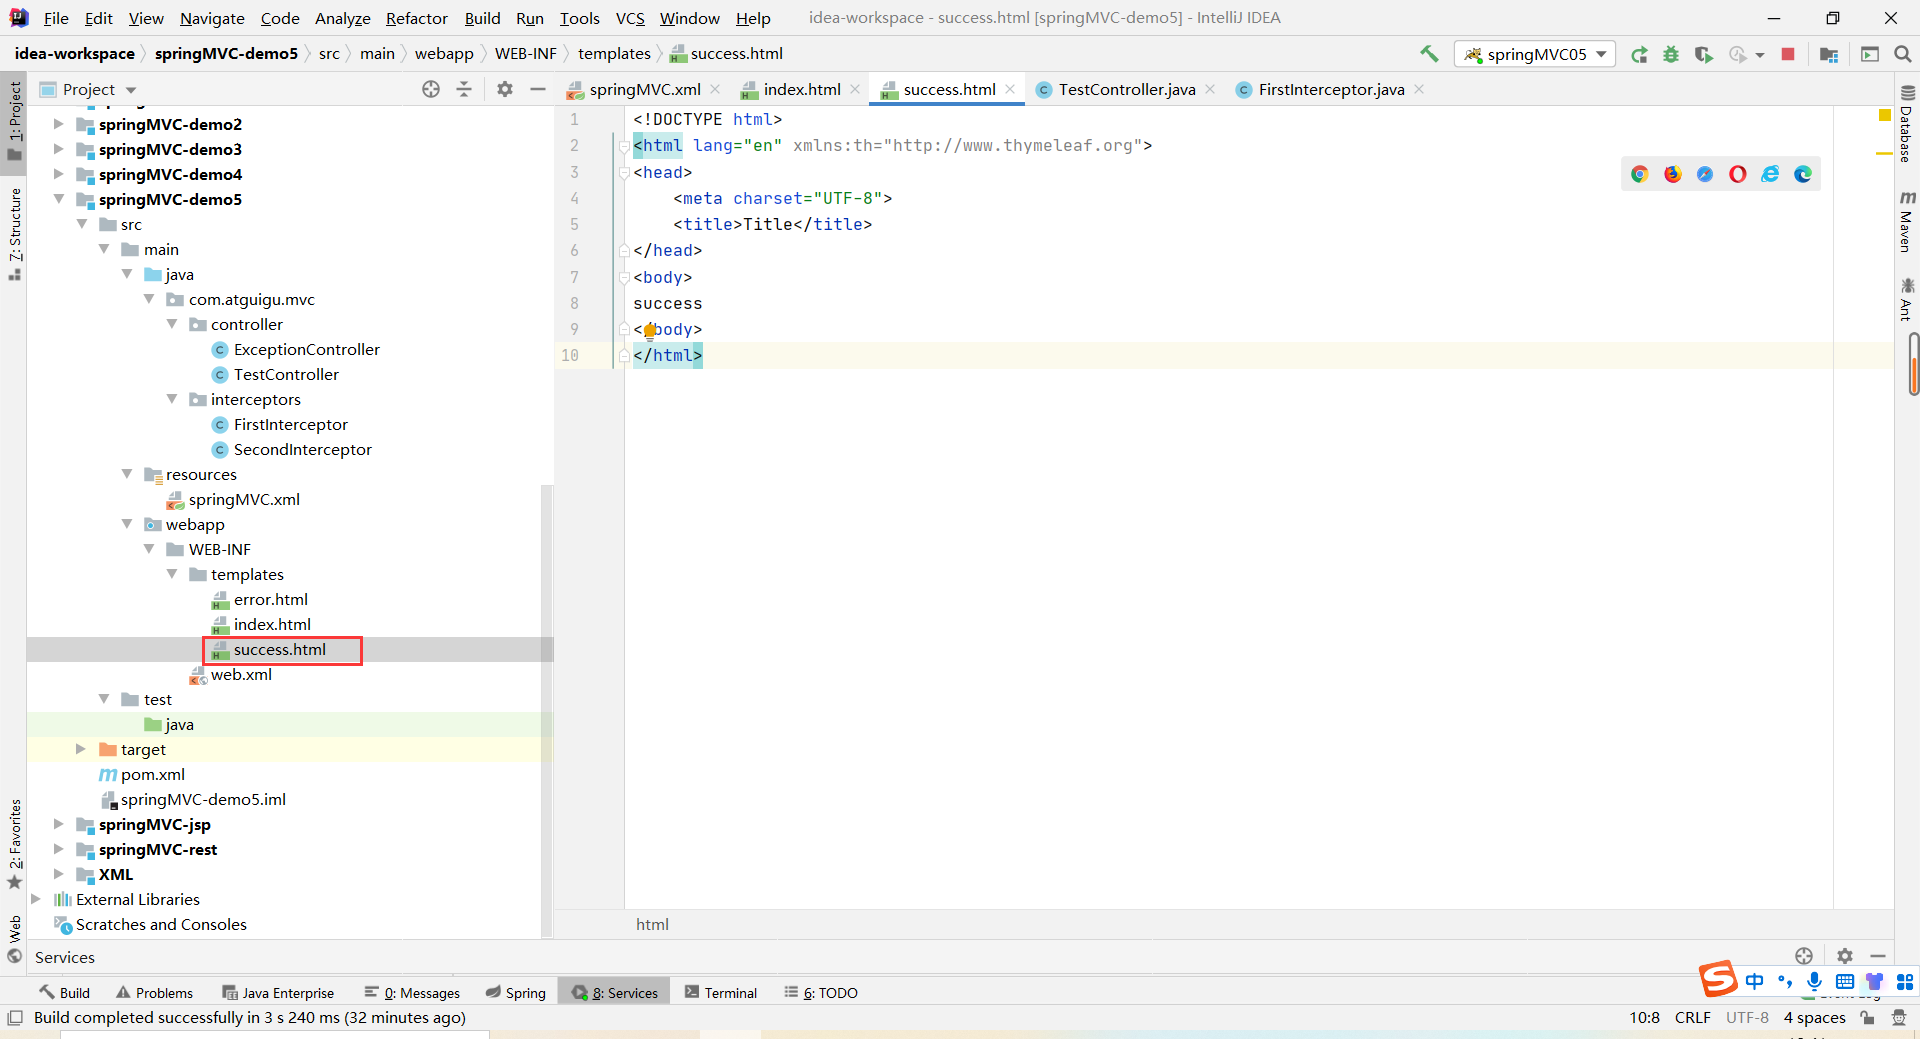1920x1039 pixels.
Task: Click templates in breadcrumb path
Action: click(x=614, y=54)
